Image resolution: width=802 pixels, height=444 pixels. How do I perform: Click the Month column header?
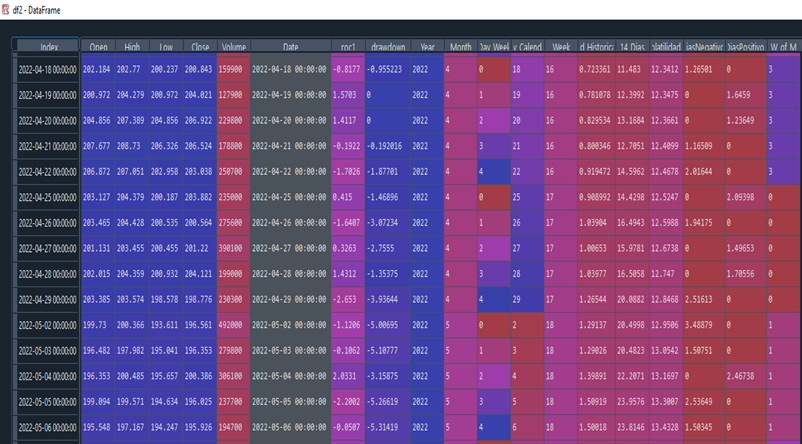click(461, 47)
